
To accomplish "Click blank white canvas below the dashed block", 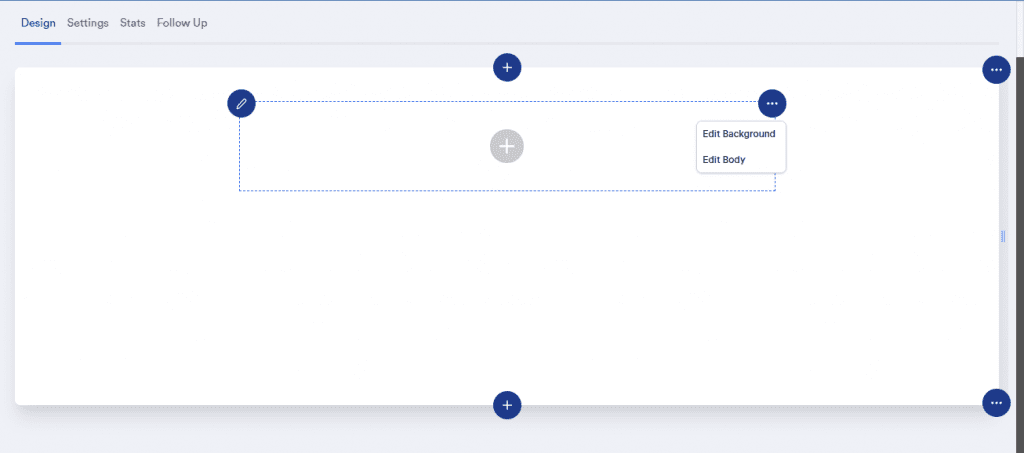I will [x=500, y=300].
